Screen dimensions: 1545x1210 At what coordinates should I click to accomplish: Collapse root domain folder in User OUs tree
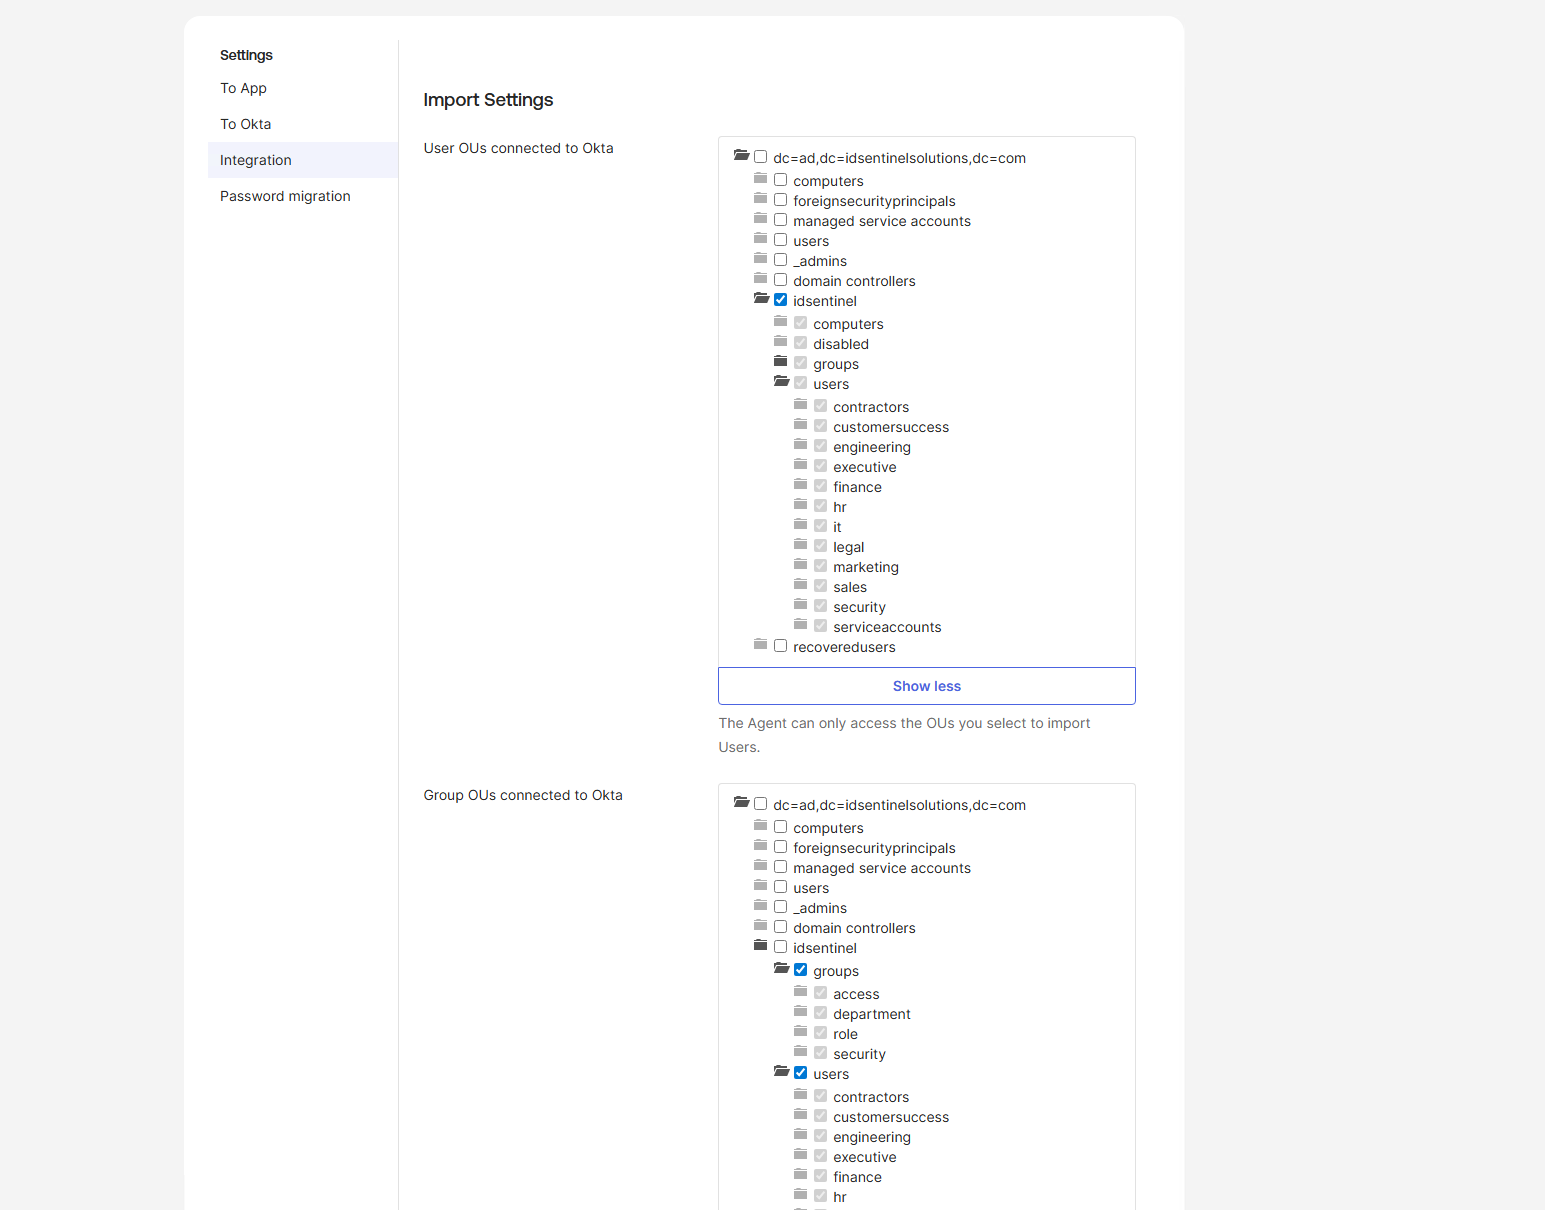[x=741, y=156]
